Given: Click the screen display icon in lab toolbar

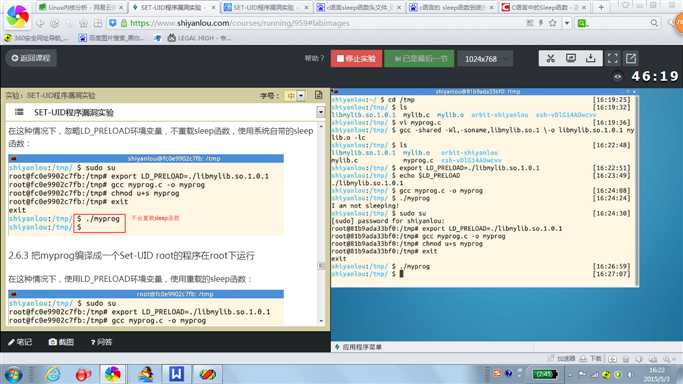Looking at the screenshot, I should pyautogui.click(x=571, y=58).
